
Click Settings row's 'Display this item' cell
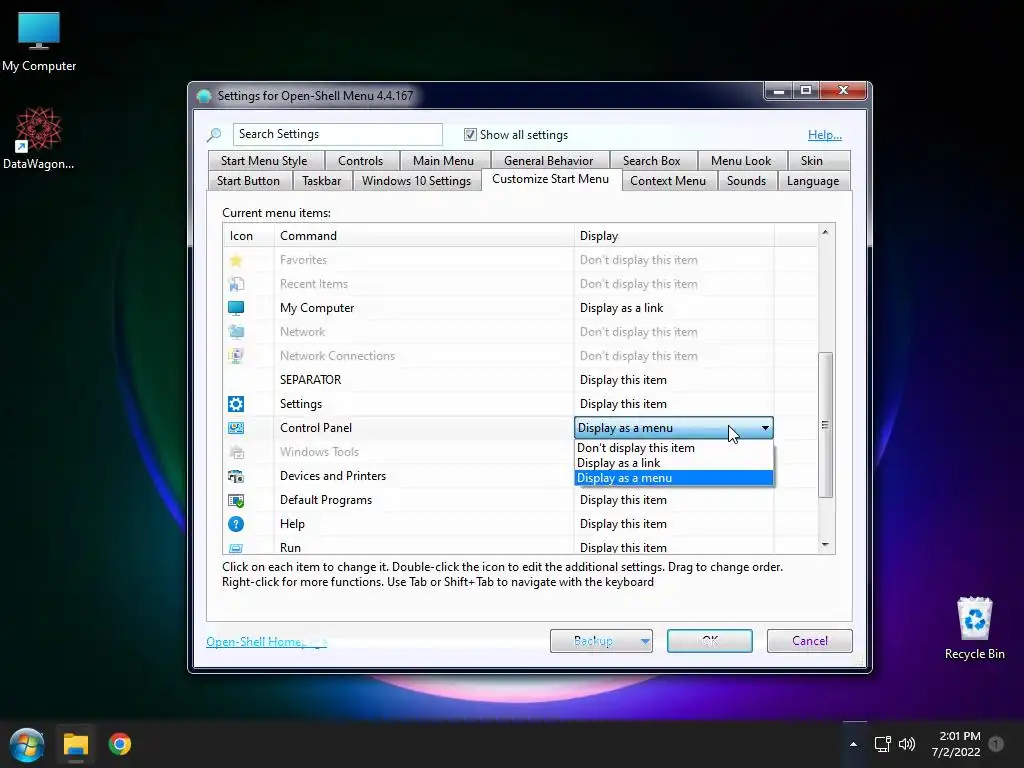coord(674,404)
